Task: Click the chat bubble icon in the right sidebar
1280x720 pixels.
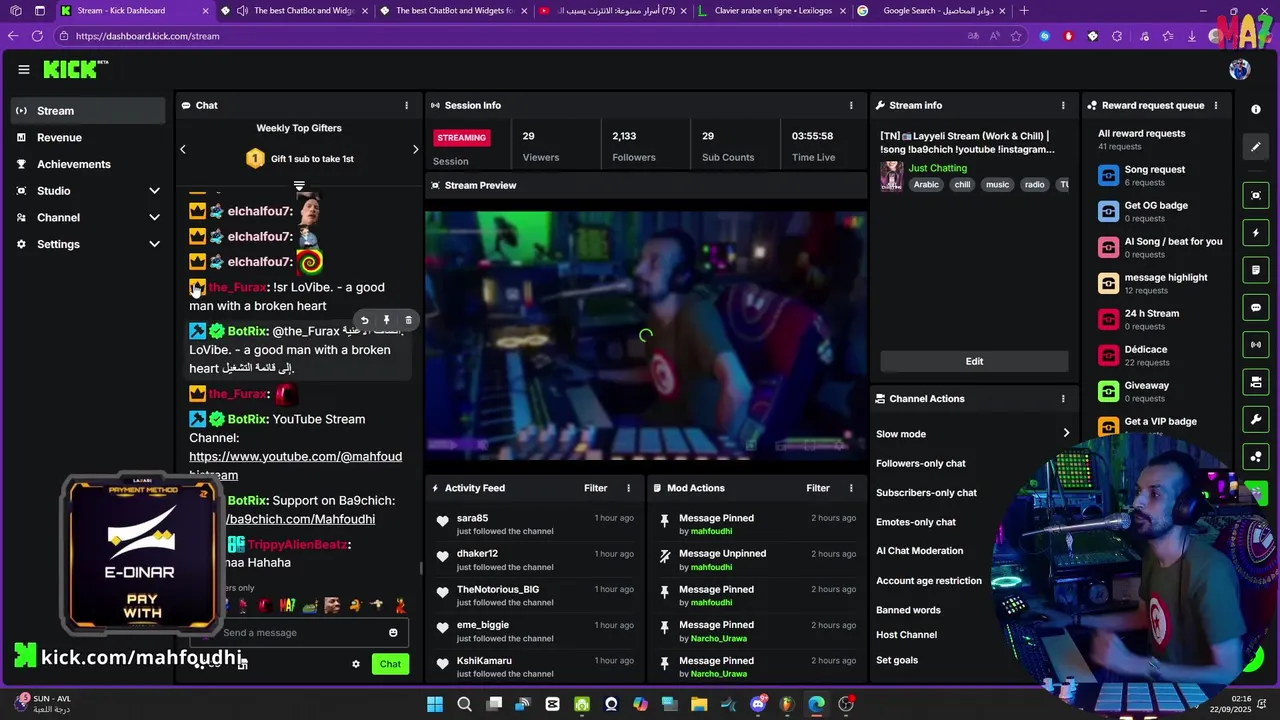Action: click(x=1256, y=308)
